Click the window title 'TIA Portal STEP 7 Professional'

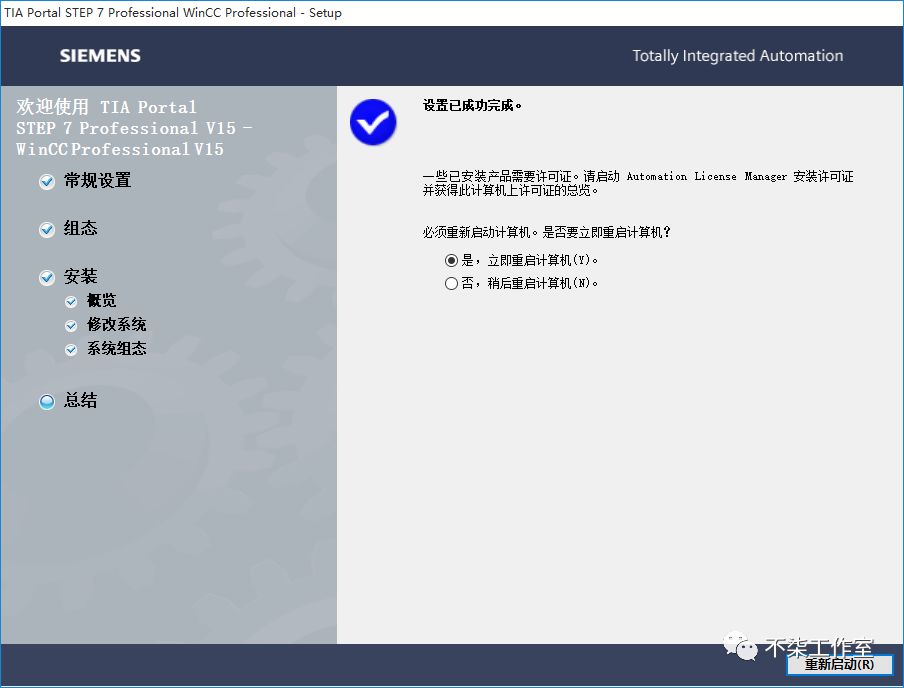[x=173, y=13]
